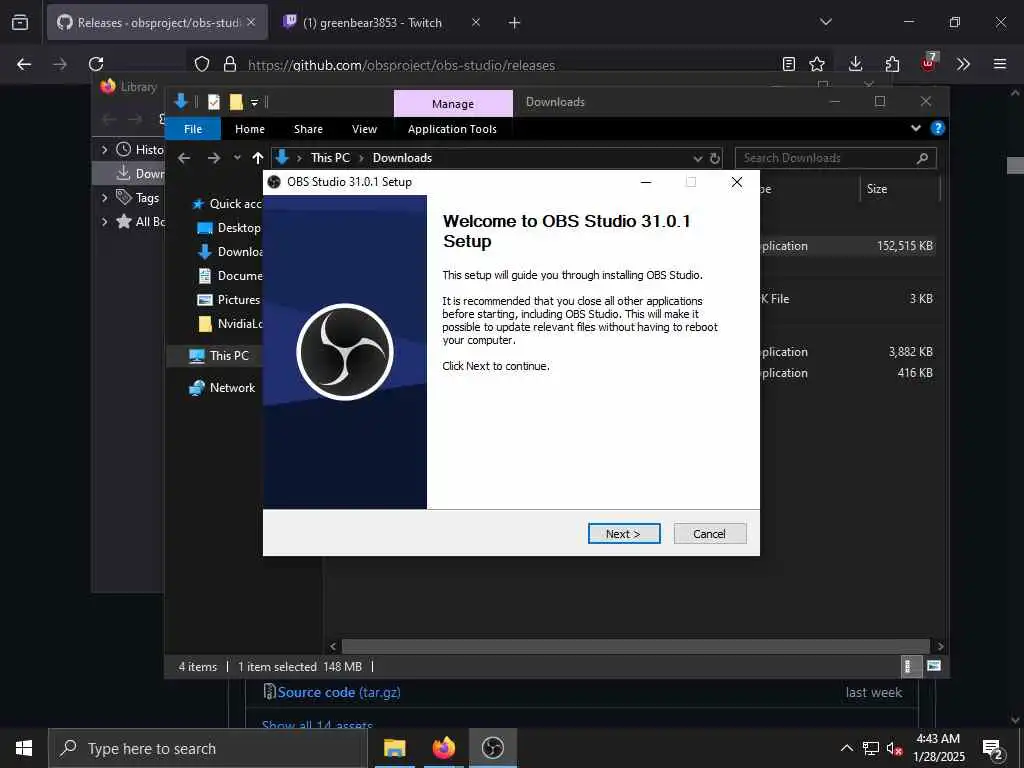Click the Search Downloads field

point(835,158)
